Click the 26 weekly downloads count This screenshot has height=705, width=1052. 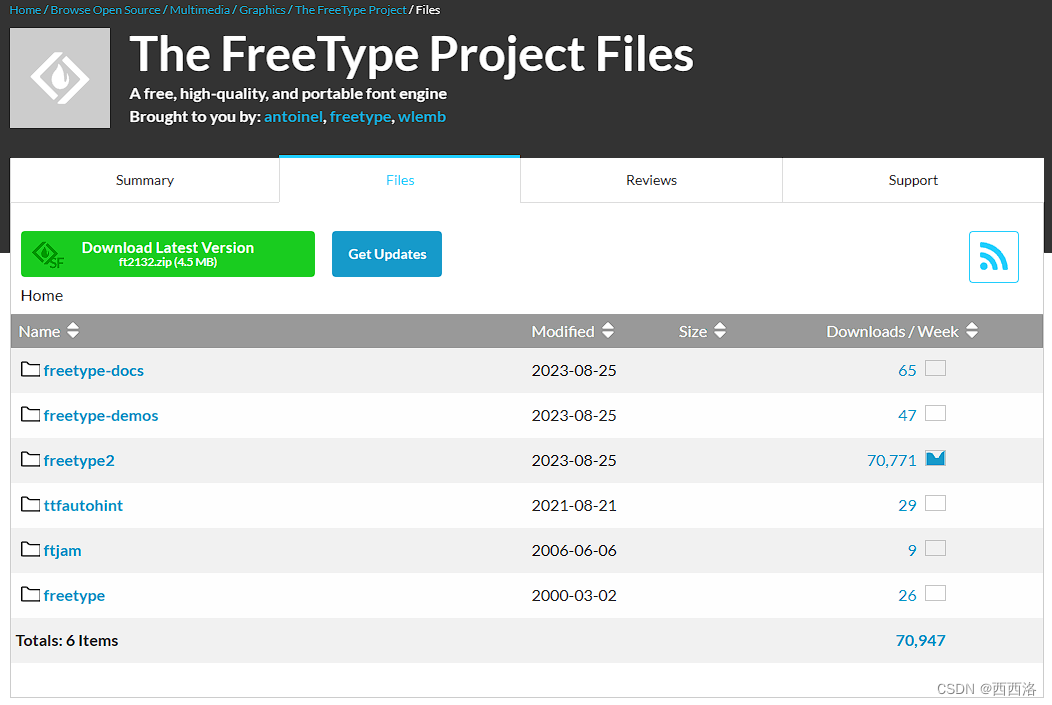tap(907, 595)
